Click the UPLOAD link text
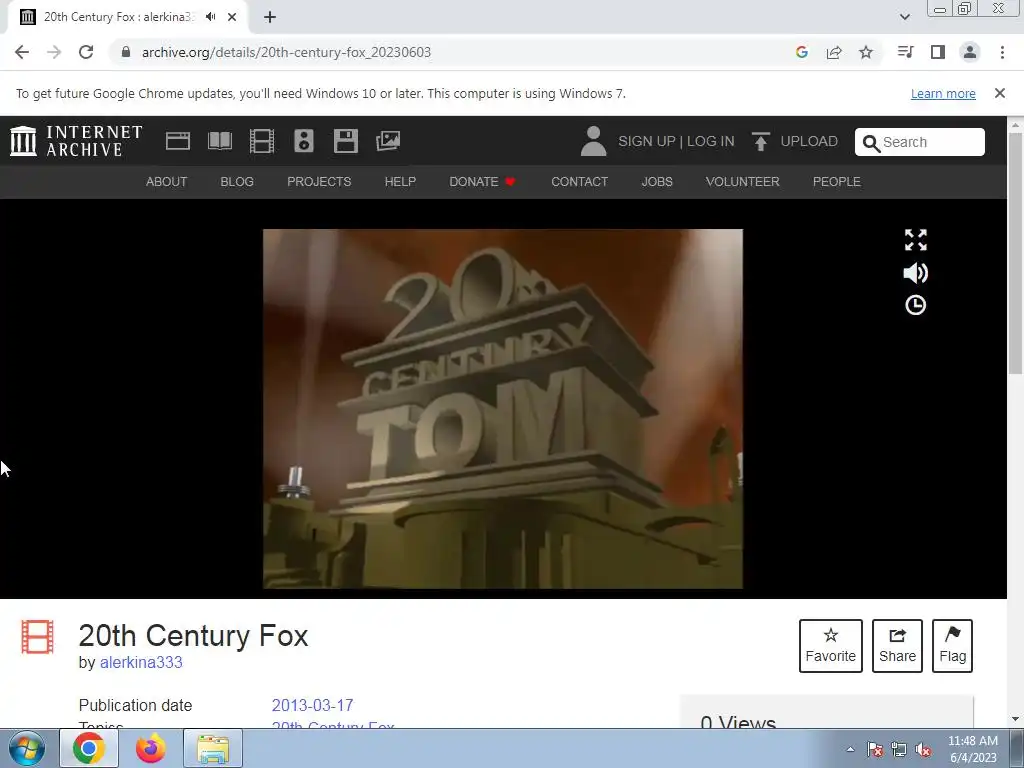 pyautogui.click(x=809, y=141)
